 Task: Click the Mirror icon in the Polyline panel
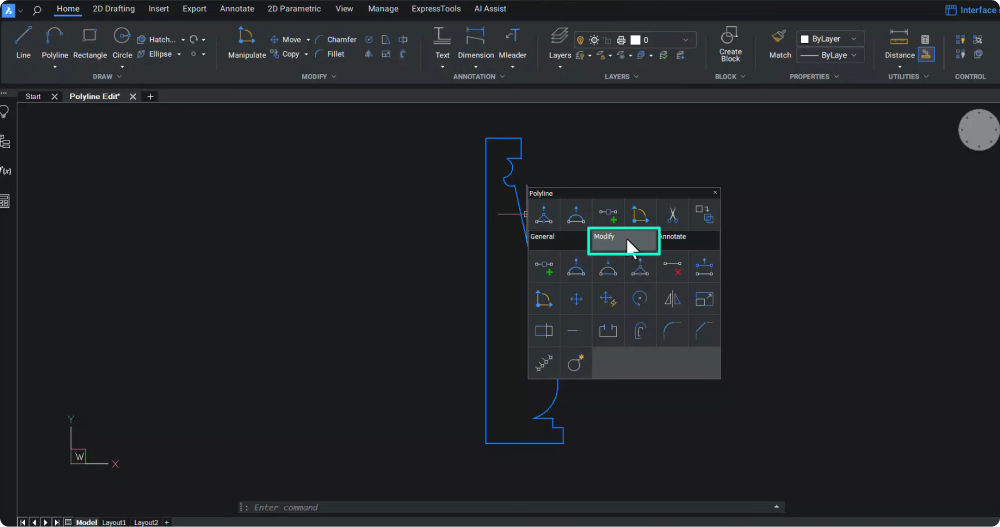coord(672,298)
